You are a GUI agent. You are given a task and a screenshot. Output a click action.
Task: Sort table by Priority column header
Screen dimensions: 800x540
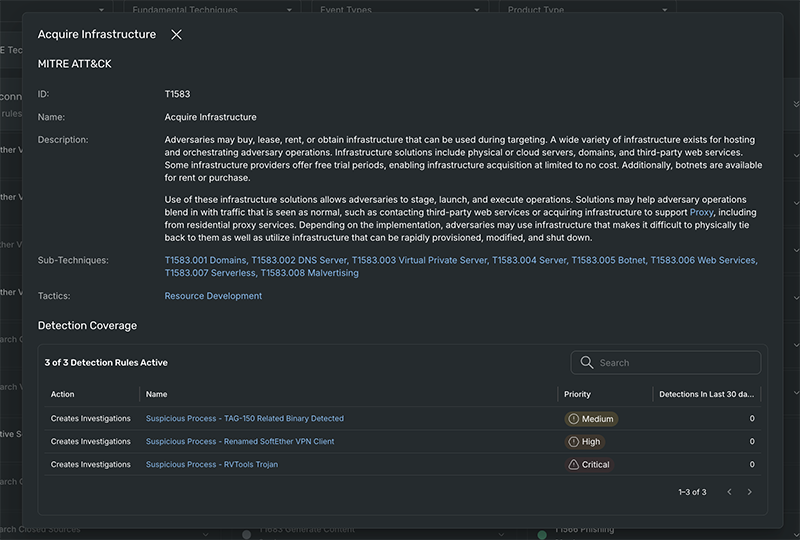[x=577, y=394]
